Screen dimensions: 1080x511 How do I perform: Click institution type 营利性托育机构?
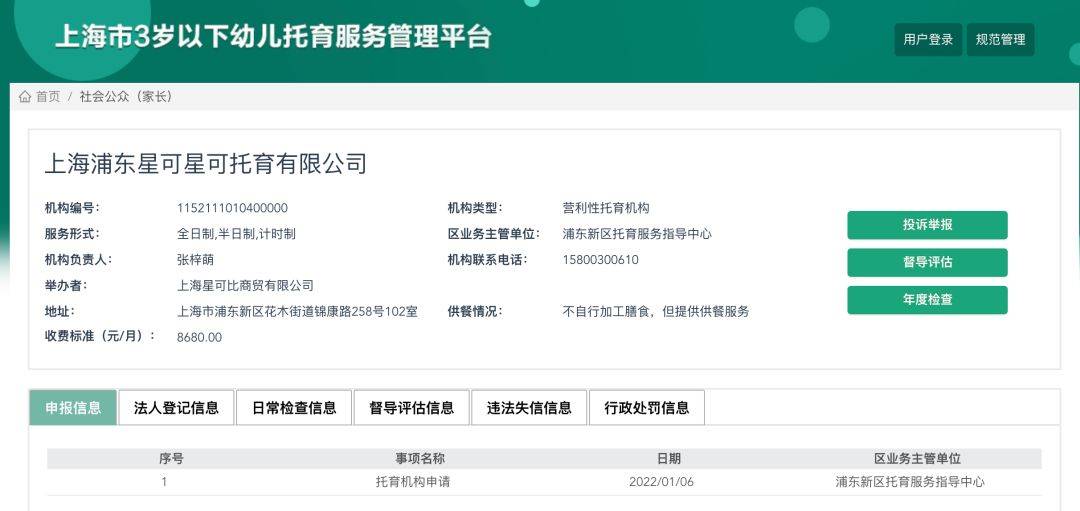(x=606, y=208)
